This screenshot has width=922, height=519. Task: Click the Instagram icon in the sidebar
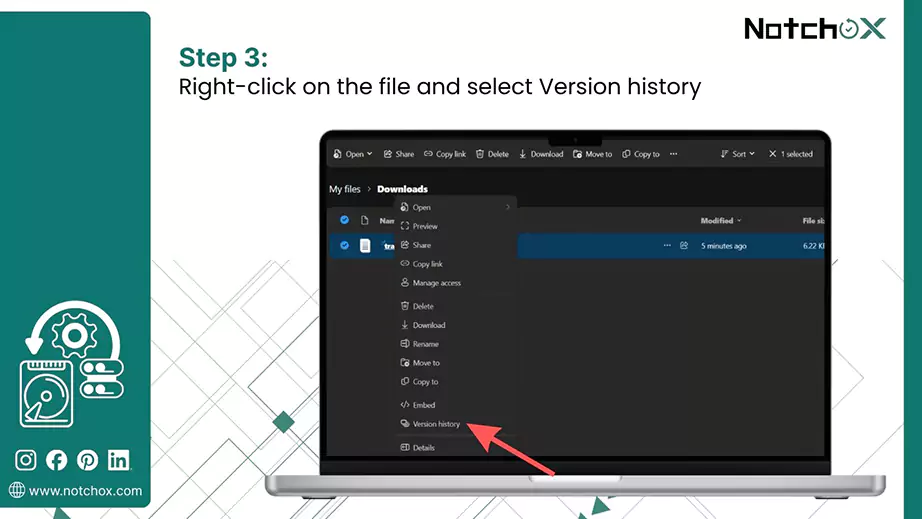click(x=25, y=460)
